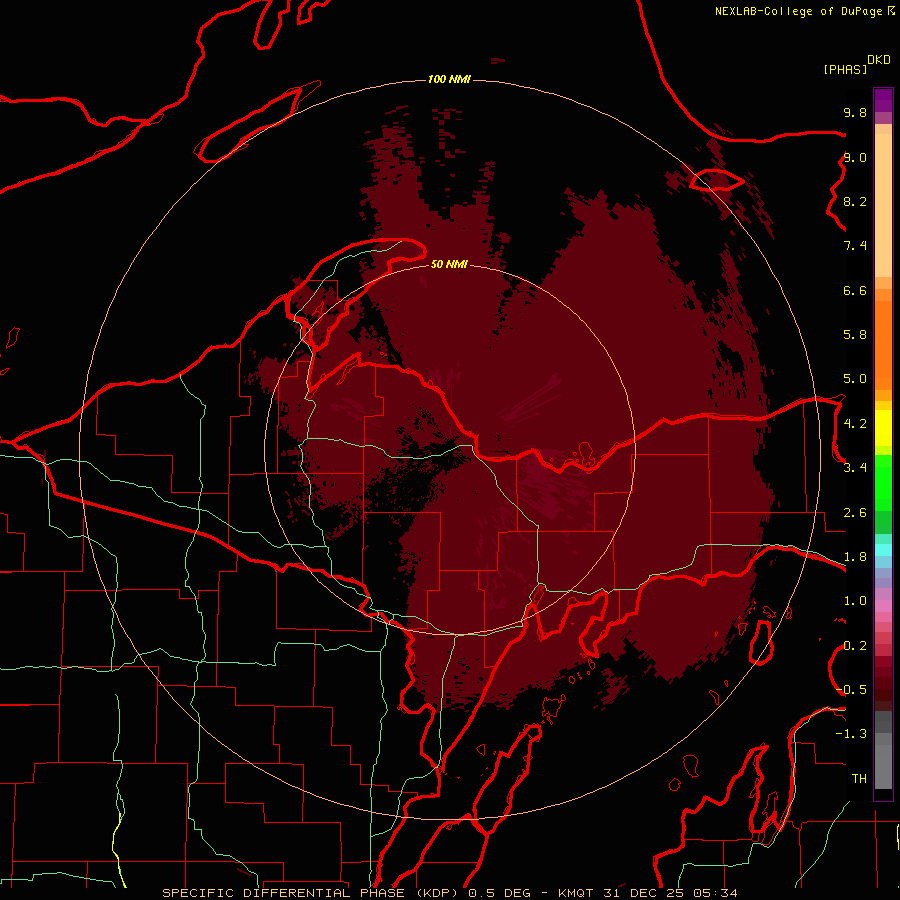Viewport: 900px width, 900px height.
Task: Click the cyan segment of the color bar
Action: [883, 550]
